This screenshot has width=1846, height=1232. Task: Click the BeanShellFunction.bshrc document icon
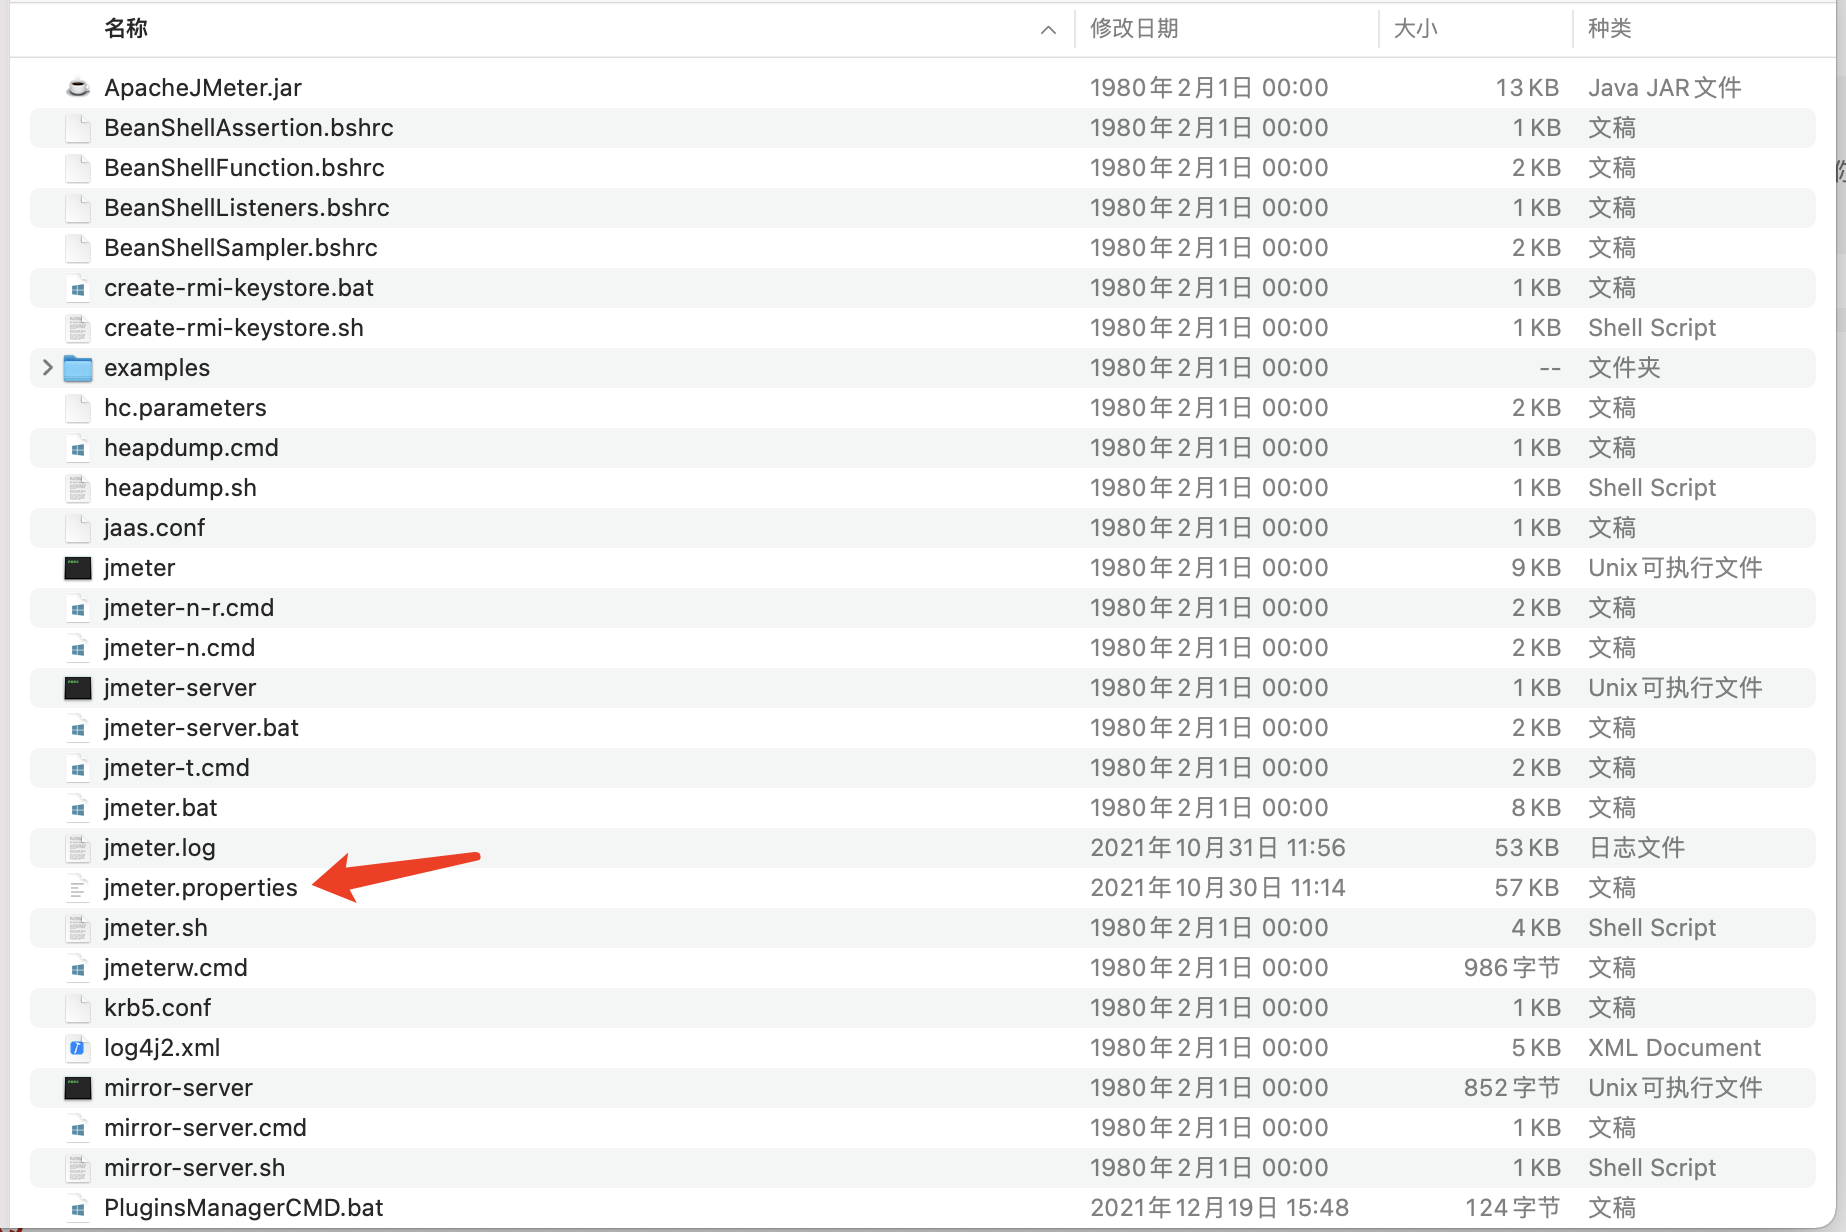point(78,168)
